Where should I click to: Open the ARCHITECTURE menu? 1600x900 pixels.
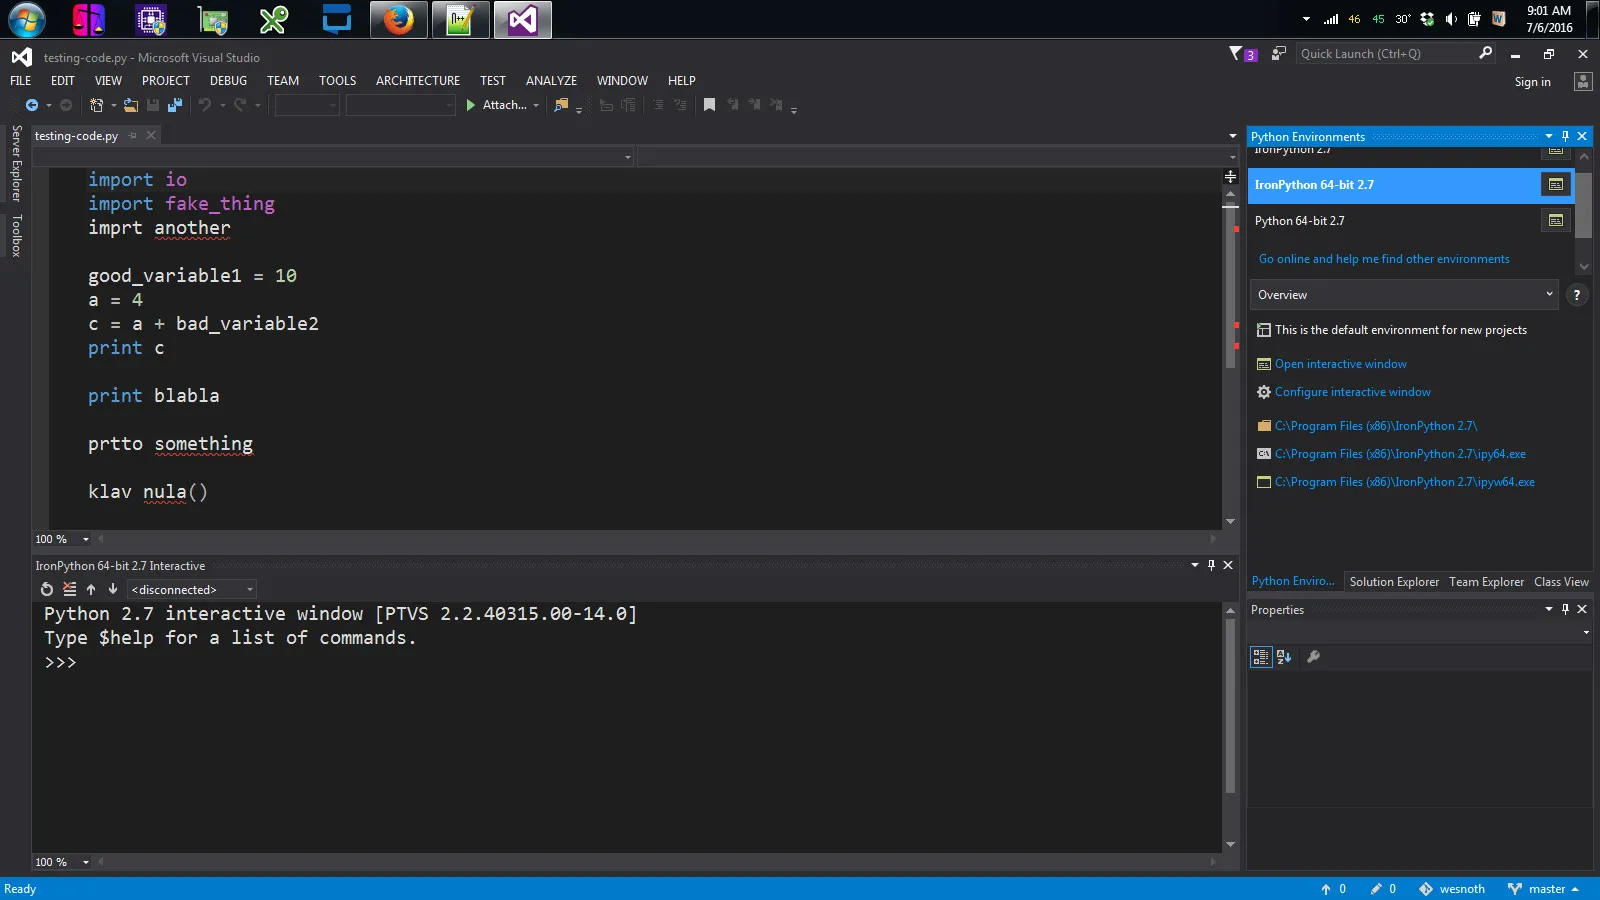coord(418,81)
